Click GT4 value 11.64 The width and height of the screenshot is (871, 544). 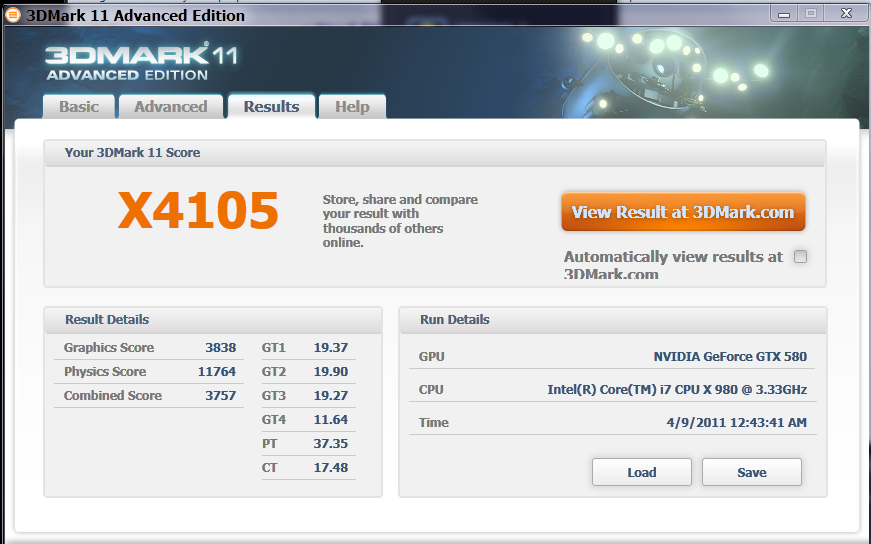(x=331, y=419)
